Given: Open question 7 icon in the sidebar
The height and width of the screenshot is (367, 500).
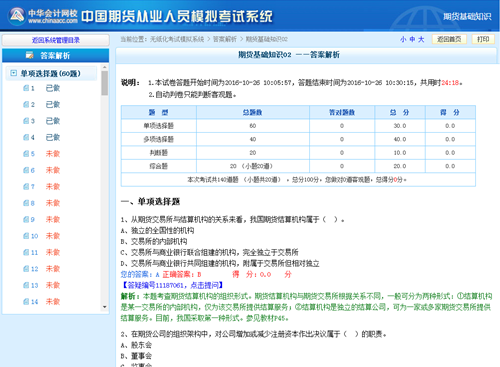Looking at the screenshot, I should pyautogui.click(x=26, y=186).
